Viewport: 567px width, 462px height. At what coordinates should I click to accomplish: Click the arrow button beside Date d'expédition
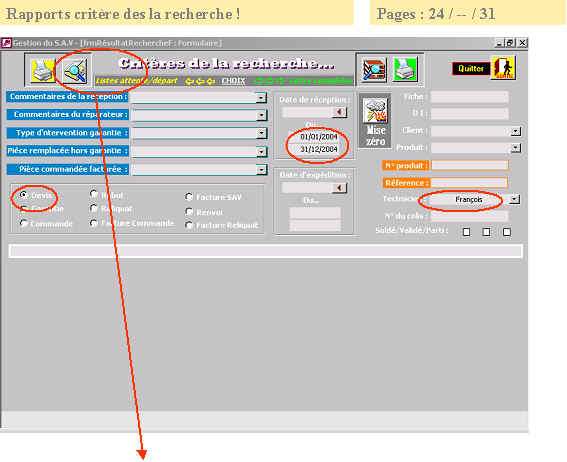[x=339, y=188]
